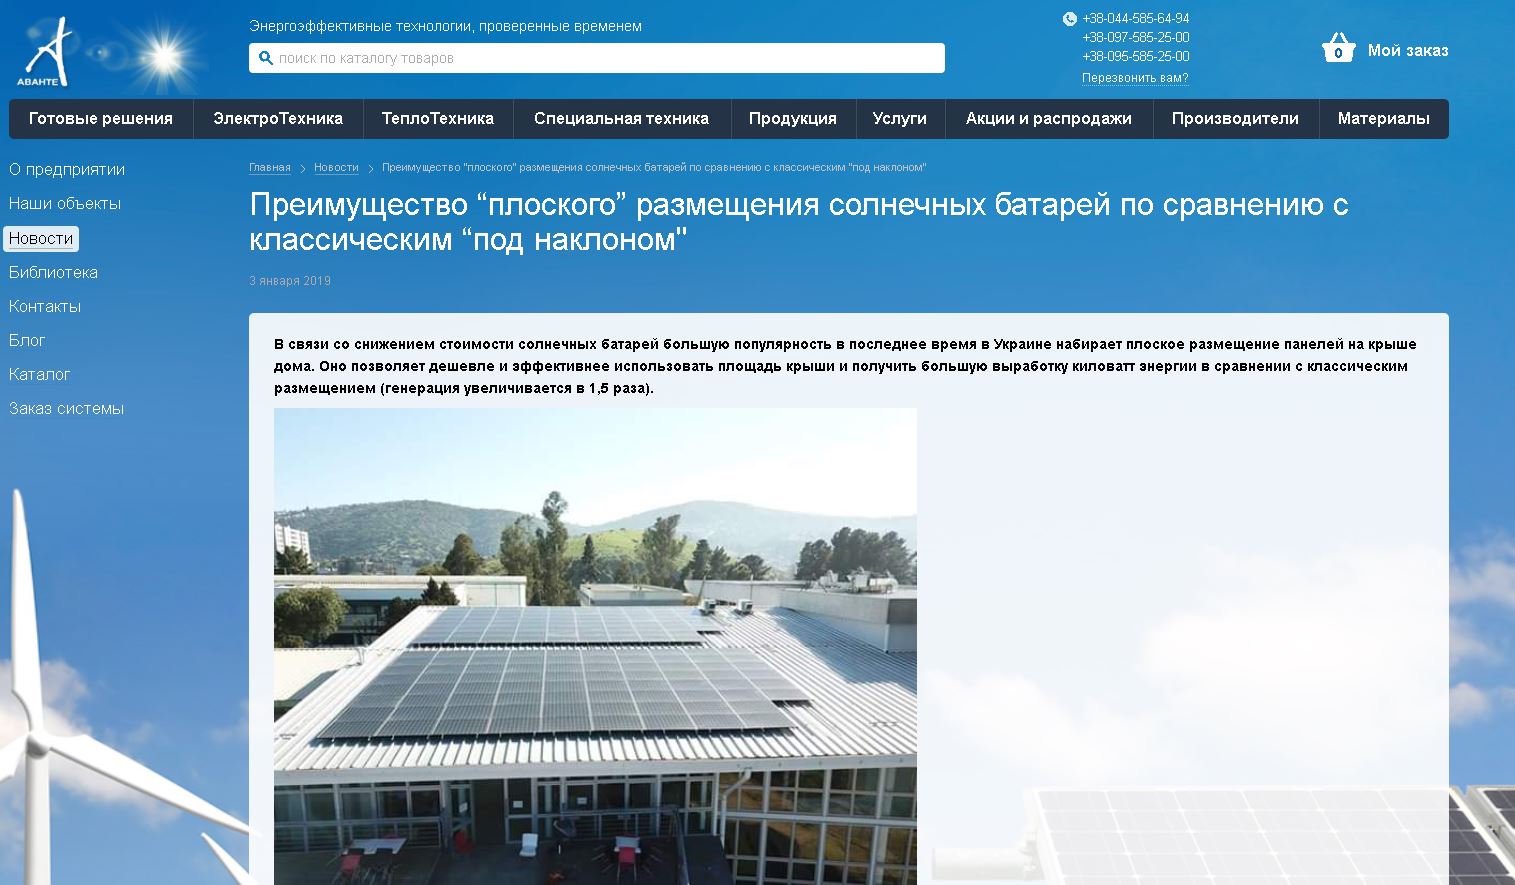This screenshot has width=1515, height=885.
Task: Click the 'Новости' breadcrumb link
Action: [x=336, y=167]
